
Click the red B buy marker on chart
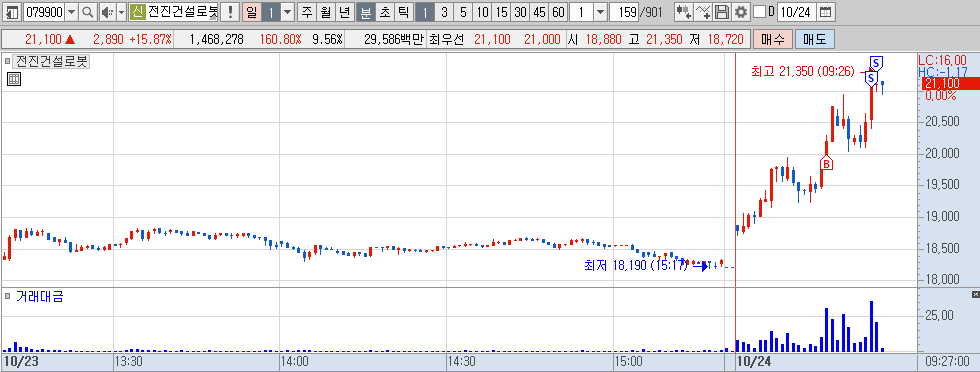826,164
